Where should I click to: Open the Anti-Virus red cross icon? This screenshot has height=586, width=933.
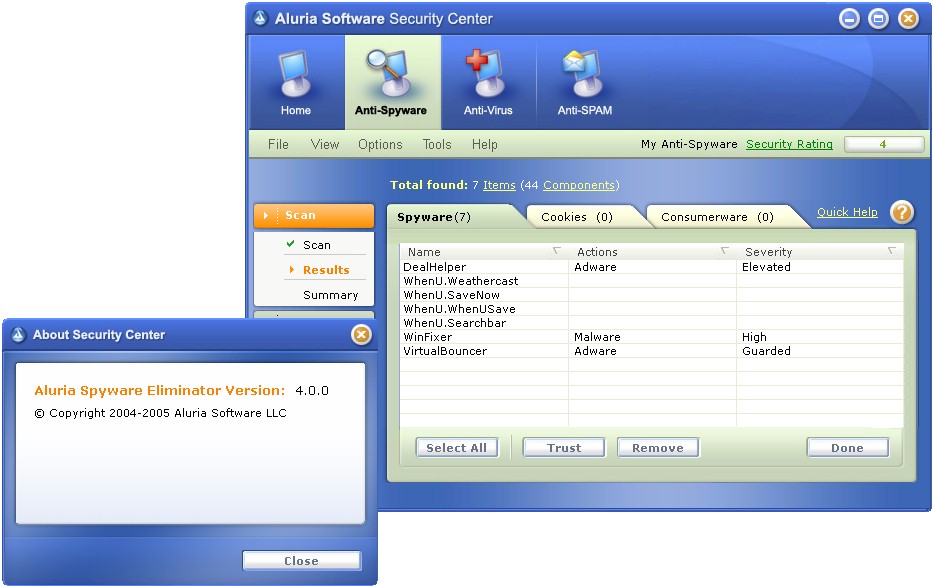tap(487, 74)
